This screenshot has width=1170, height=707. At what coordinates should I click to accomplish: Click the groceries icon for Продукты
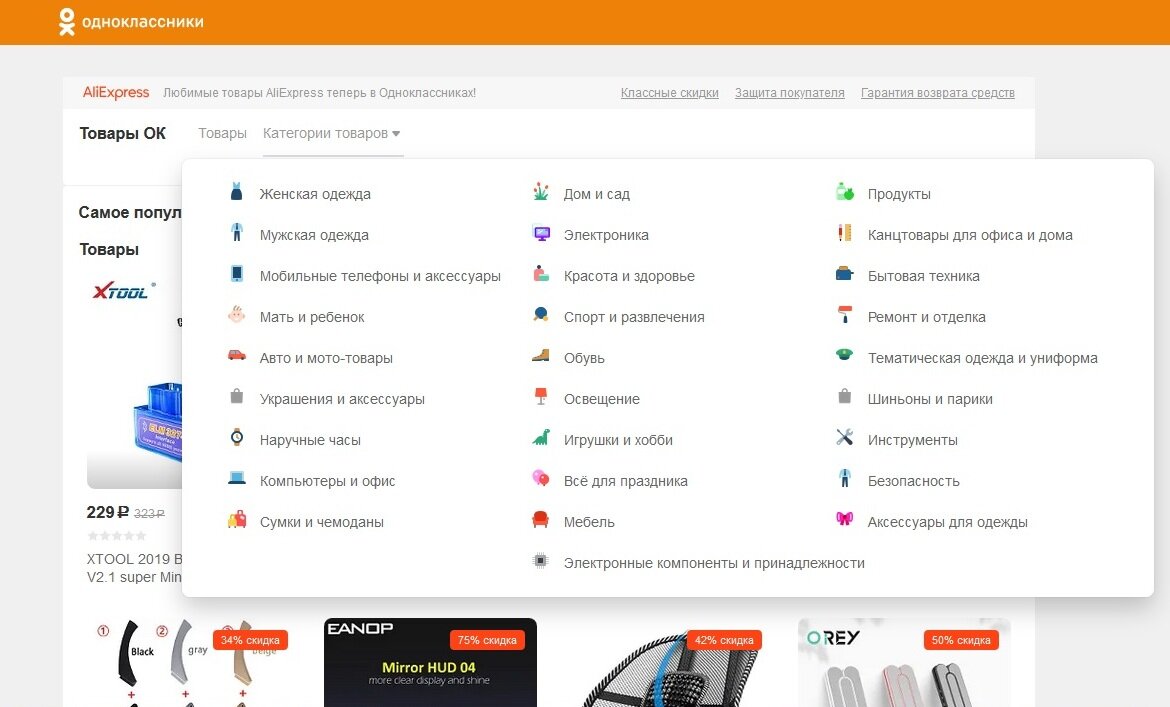tap(845, 192)
